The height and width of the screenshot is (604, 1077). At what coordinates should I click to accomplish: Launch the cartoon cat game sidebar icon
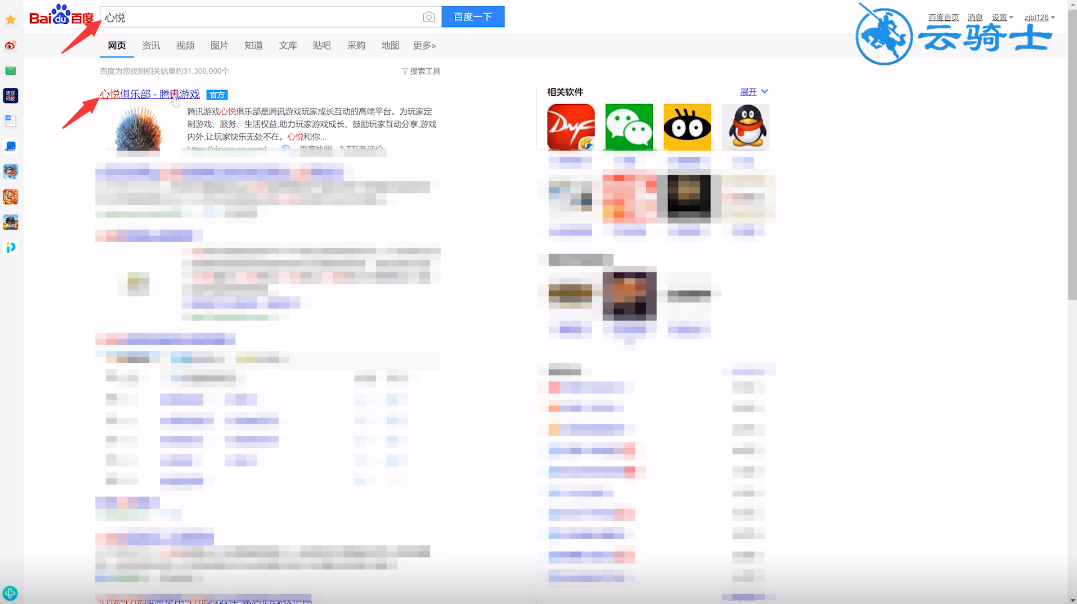(x=10, y=171)
